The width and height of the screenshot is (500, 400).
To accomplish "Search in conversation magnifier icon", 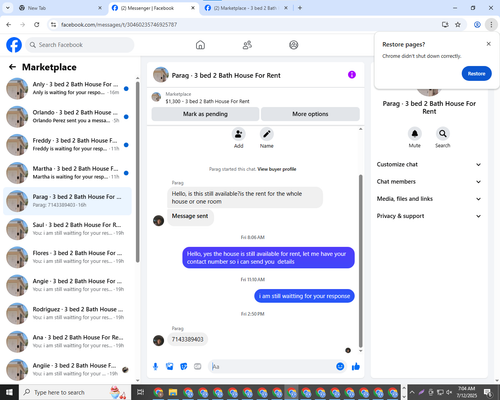I will tap(443, 134).
